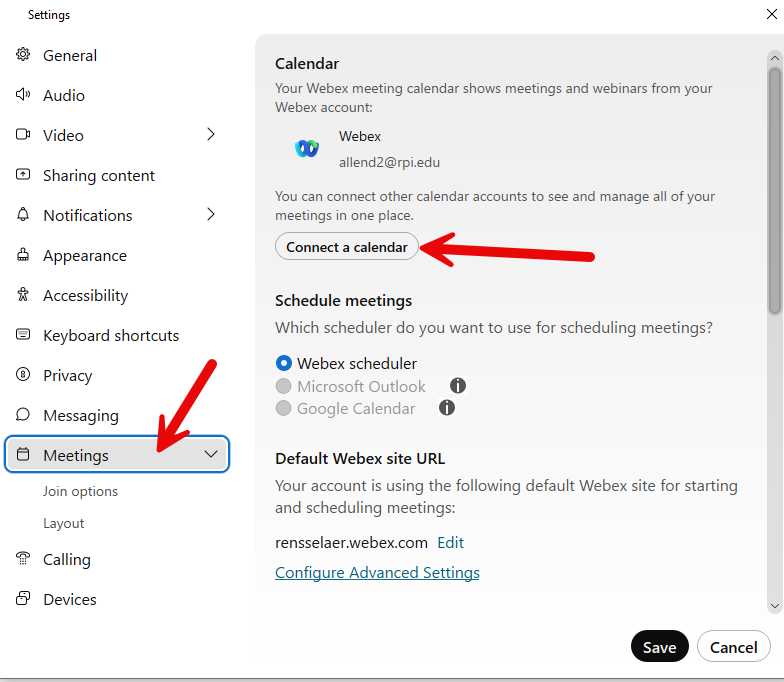Select the Webex scheduler radio button
This screenshot has height=682, width=784.
[x=284, y=364]
